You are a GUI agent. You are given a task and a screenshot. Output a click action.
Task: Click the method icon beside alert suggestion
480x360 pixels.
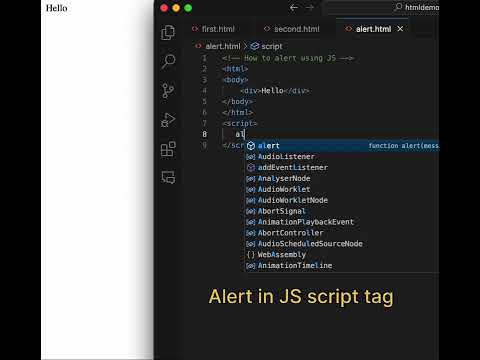click(251, 146)
